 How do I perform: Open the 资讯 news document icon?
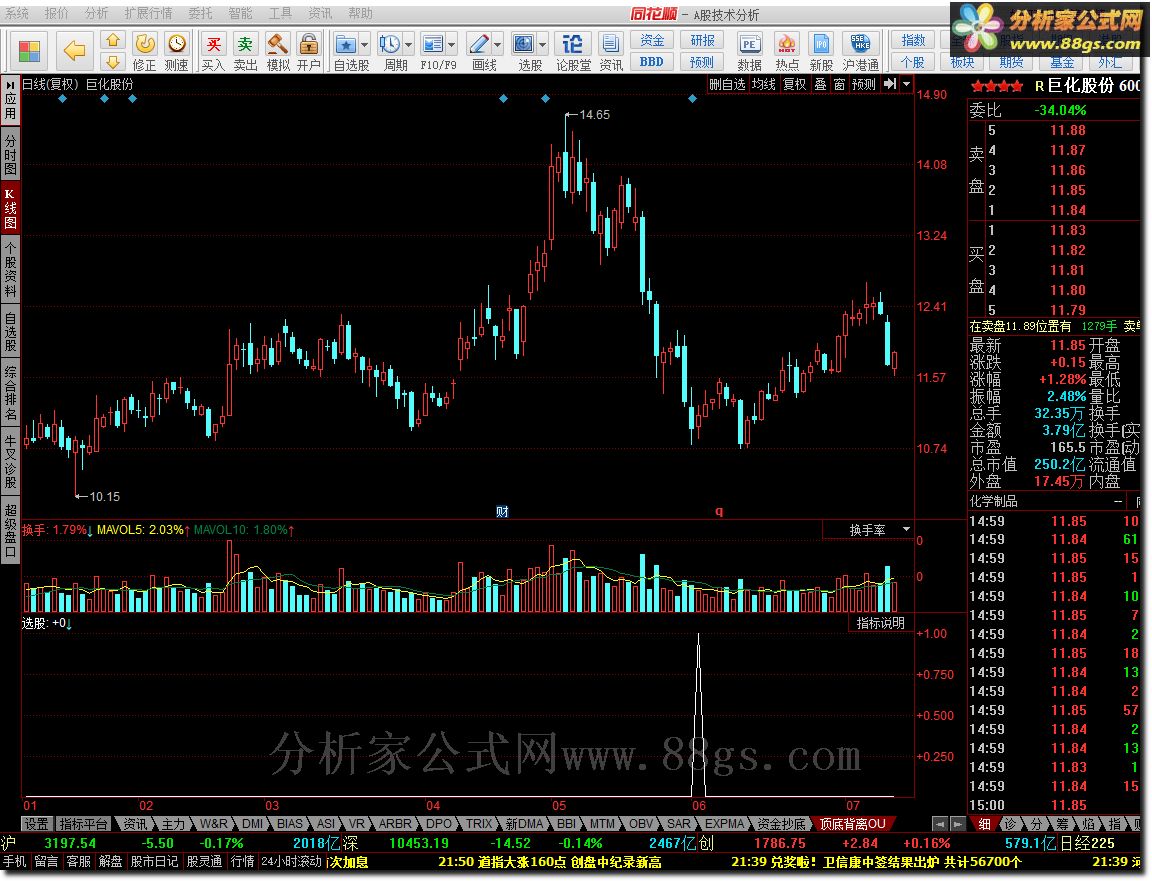click(x=610, y=44)
